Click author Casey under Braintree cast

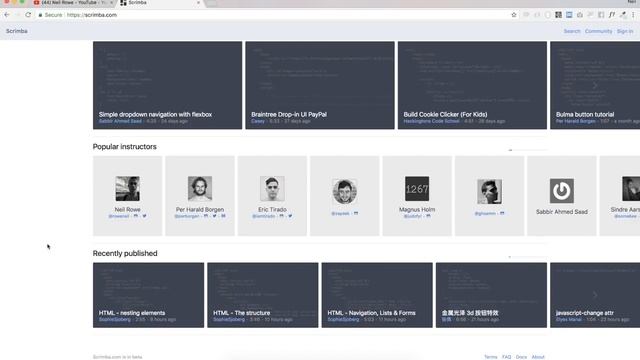click(x=258, y=121)
